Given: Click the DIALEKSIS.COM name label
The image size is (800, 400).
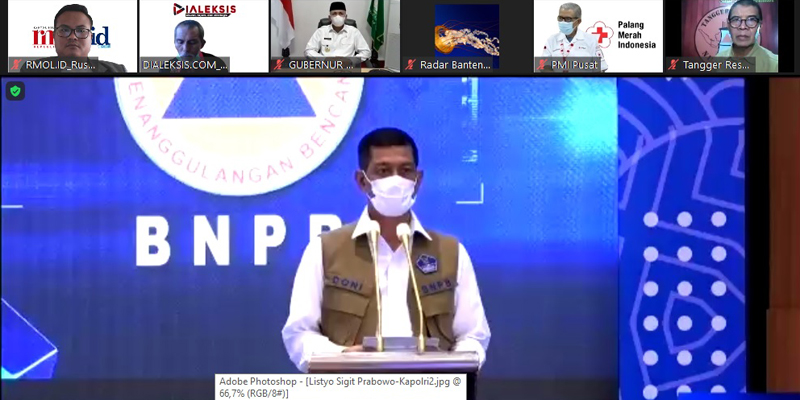Looking at the screenshot, I should point(185,65).
